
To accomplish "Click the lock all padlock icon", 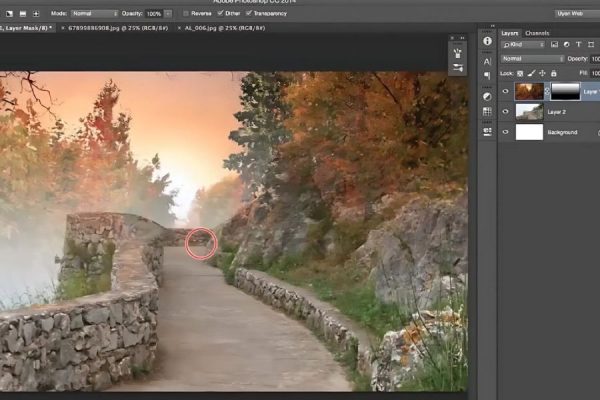I will (551, 74).
